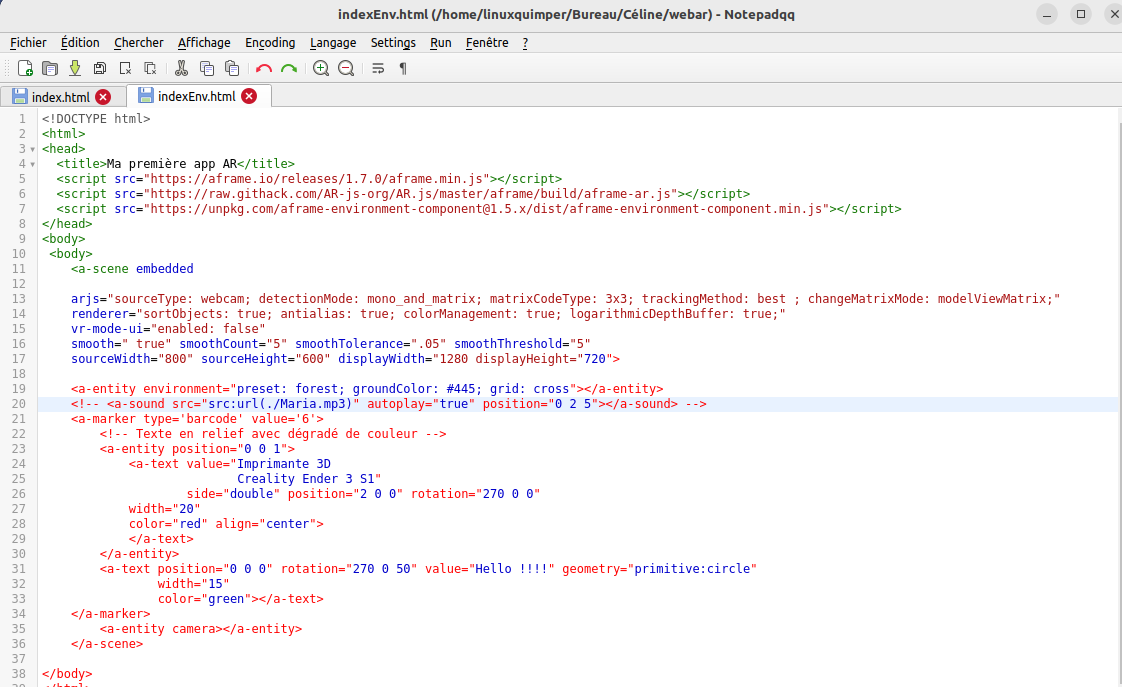
Task: Switch to the index.html tab
Action: point(62,97)
